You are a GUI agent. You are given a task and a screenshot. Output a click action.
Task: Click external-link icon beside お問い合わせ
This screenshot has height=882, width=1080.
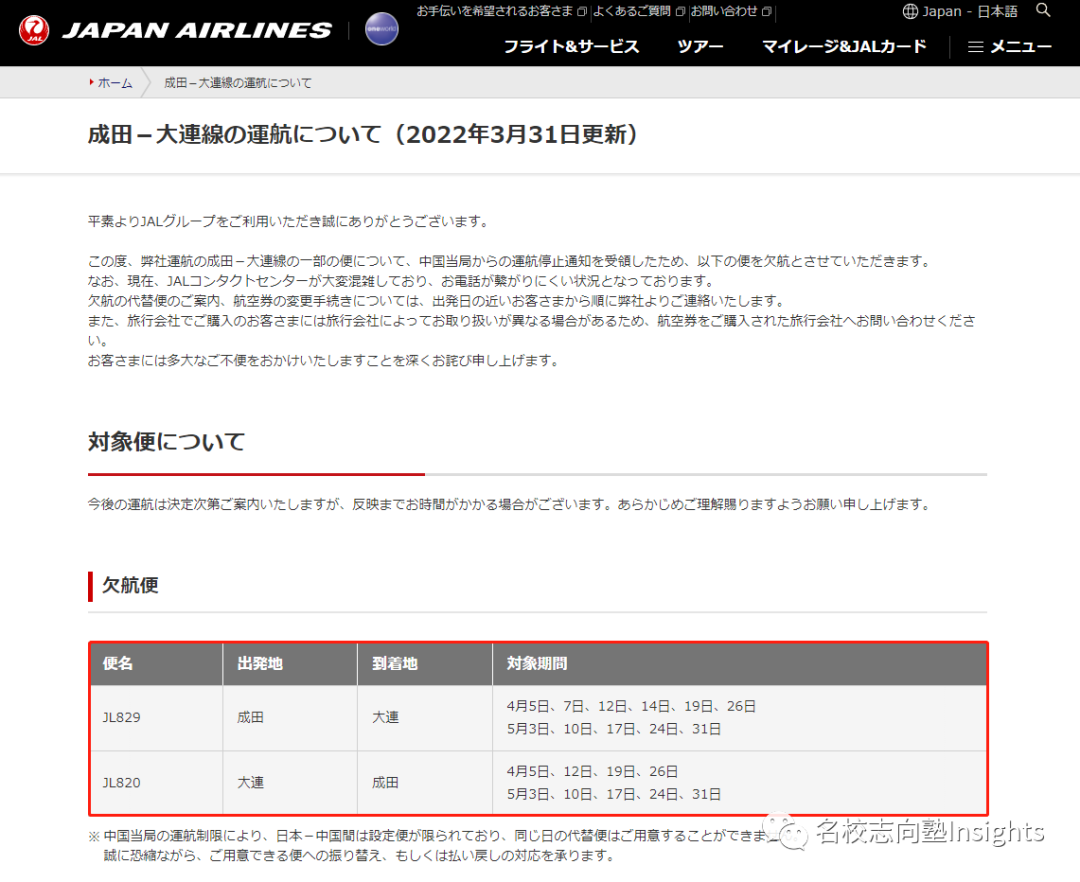pos(766,11)
